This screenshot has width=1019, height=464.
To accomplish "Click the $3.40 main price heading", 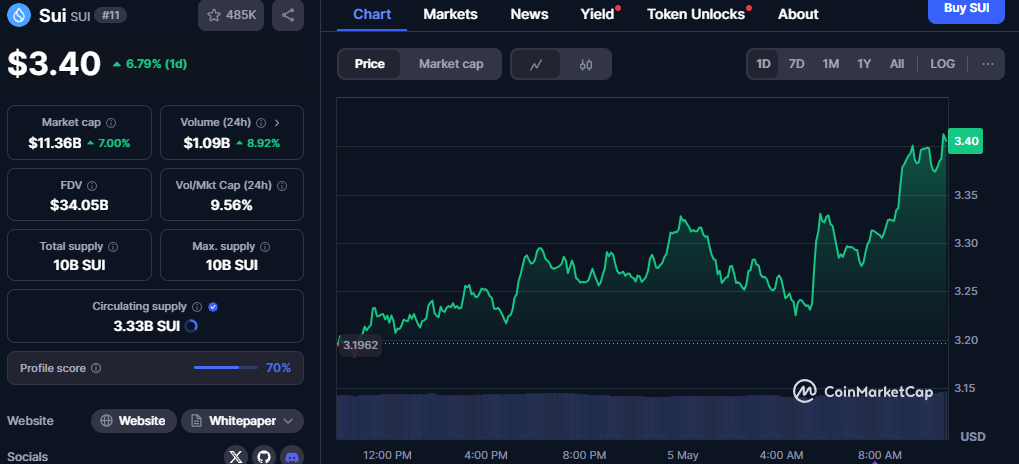I will [54, 64].
